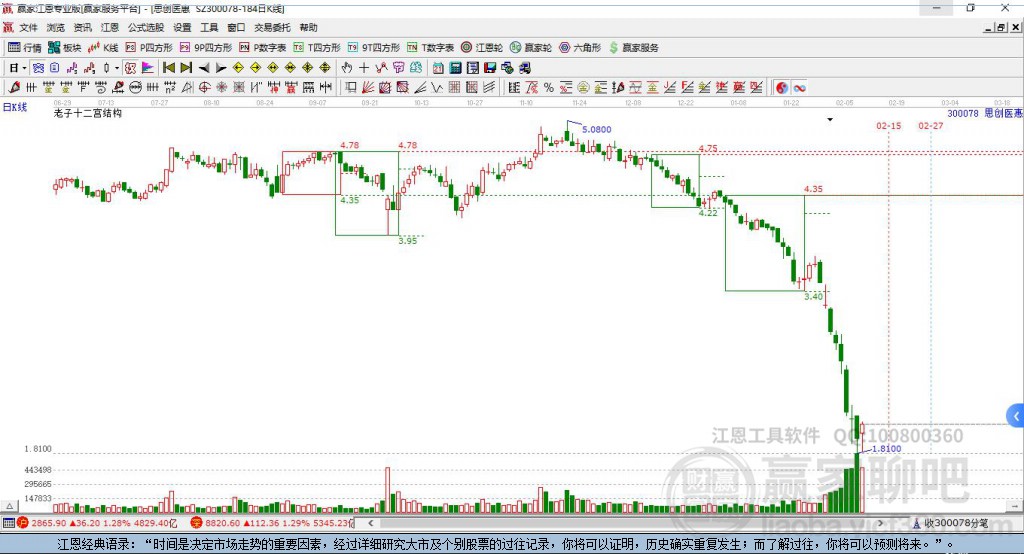
Task: Click the 5.0800 high price label
Action: [596, 129]
